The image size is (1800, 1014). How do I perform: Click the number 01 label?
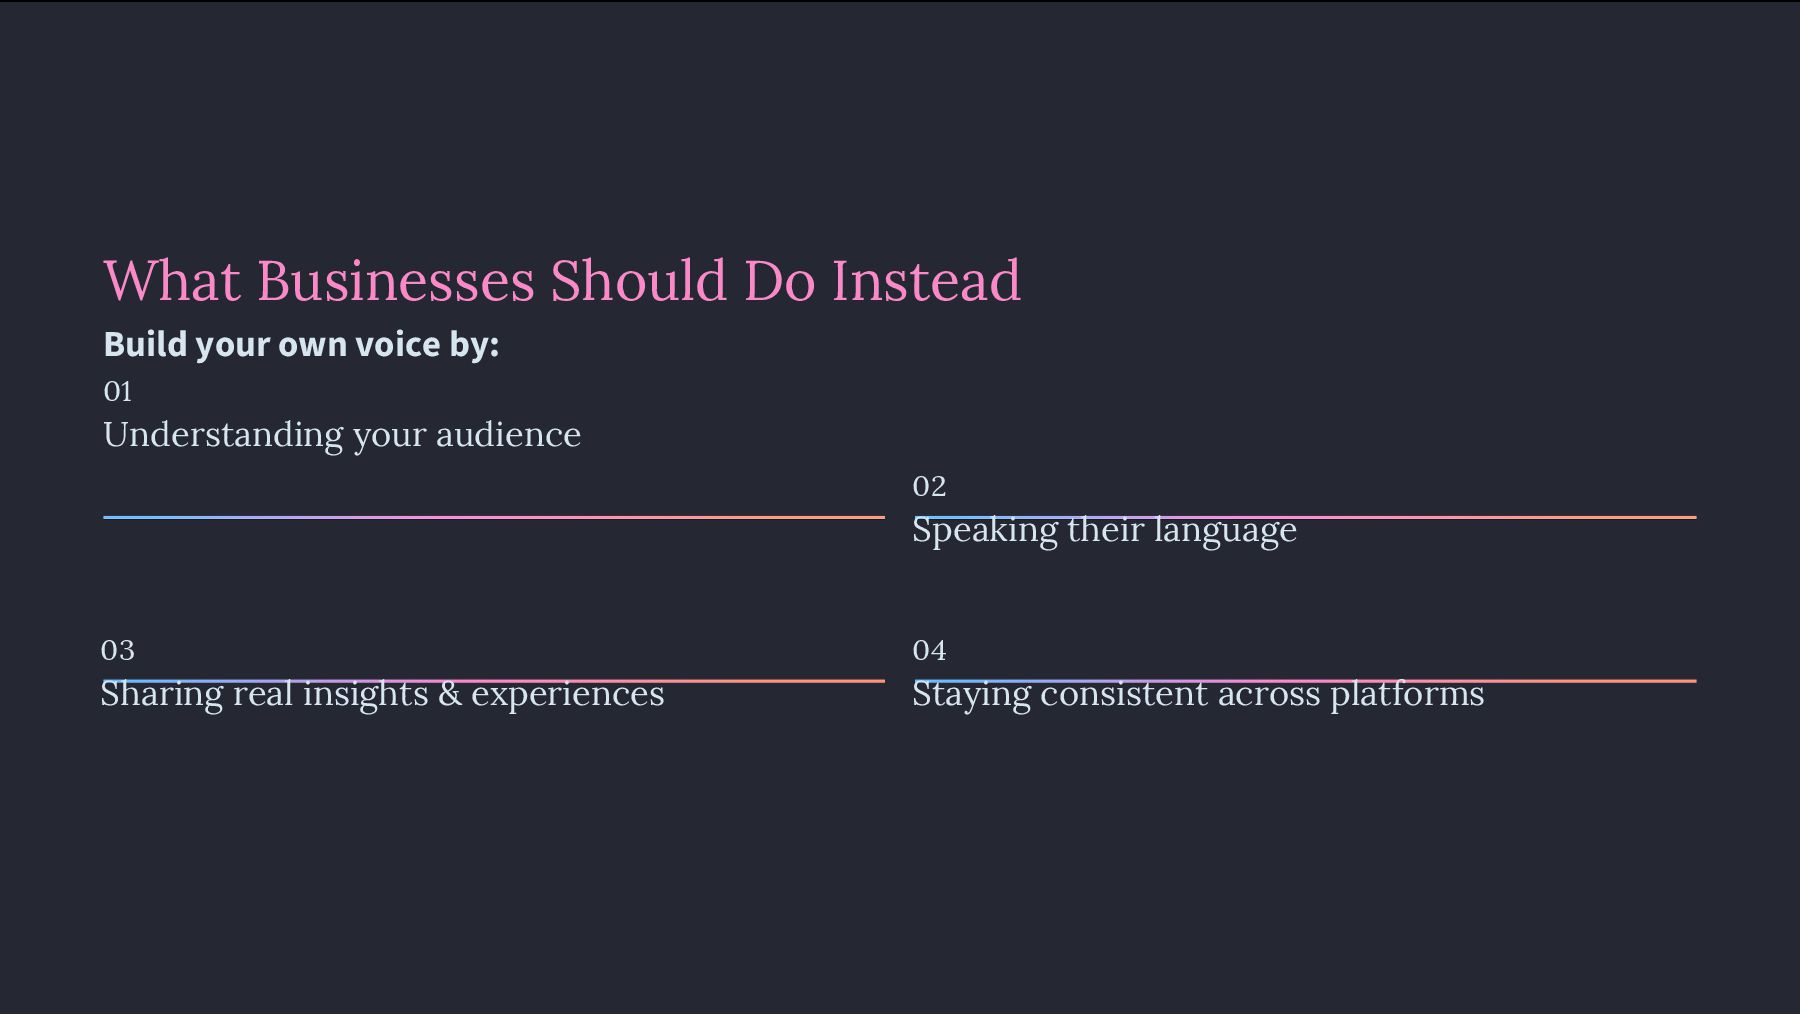[x=118, y=391]
